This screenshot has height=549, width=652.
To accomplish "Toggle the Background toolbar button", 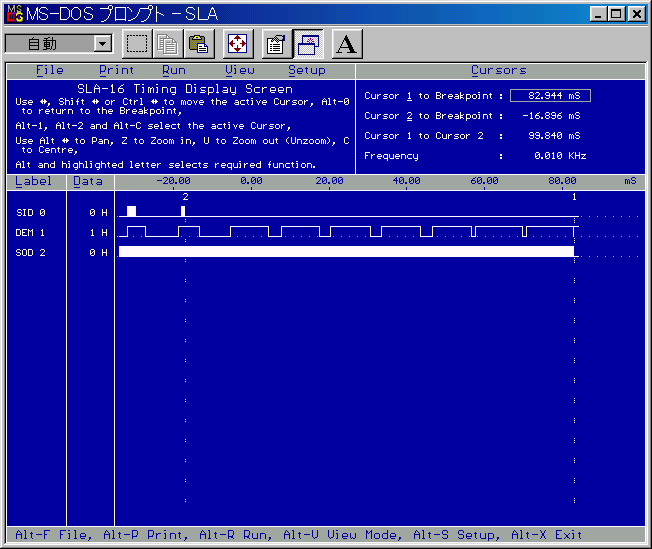I will 308,44.
